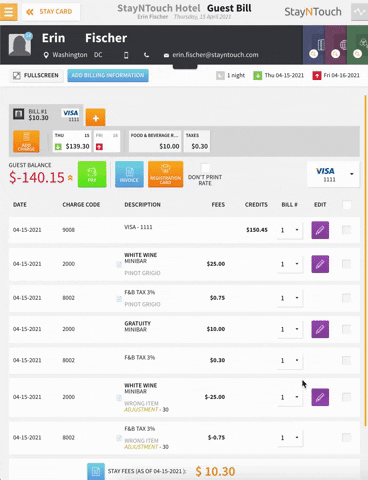Edit the VISA - 1111 payment row
Image resolution: width=368 pixels, height=480 pixels.
(x=320, y=230)
